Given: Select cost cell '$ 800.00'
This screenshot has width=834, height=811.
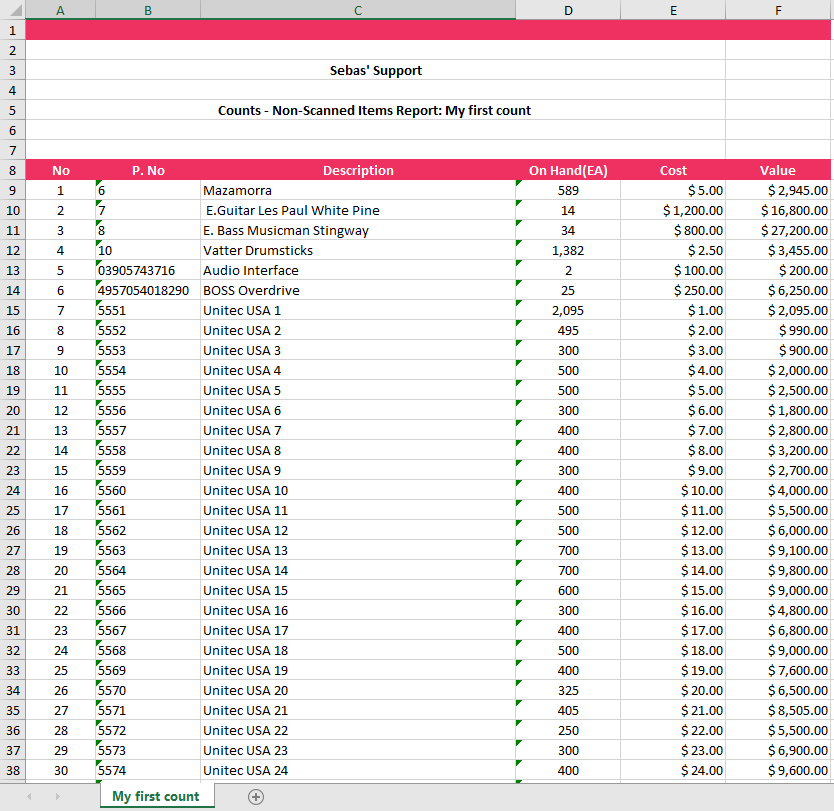Looking at the screenshot, I should 673,230.
